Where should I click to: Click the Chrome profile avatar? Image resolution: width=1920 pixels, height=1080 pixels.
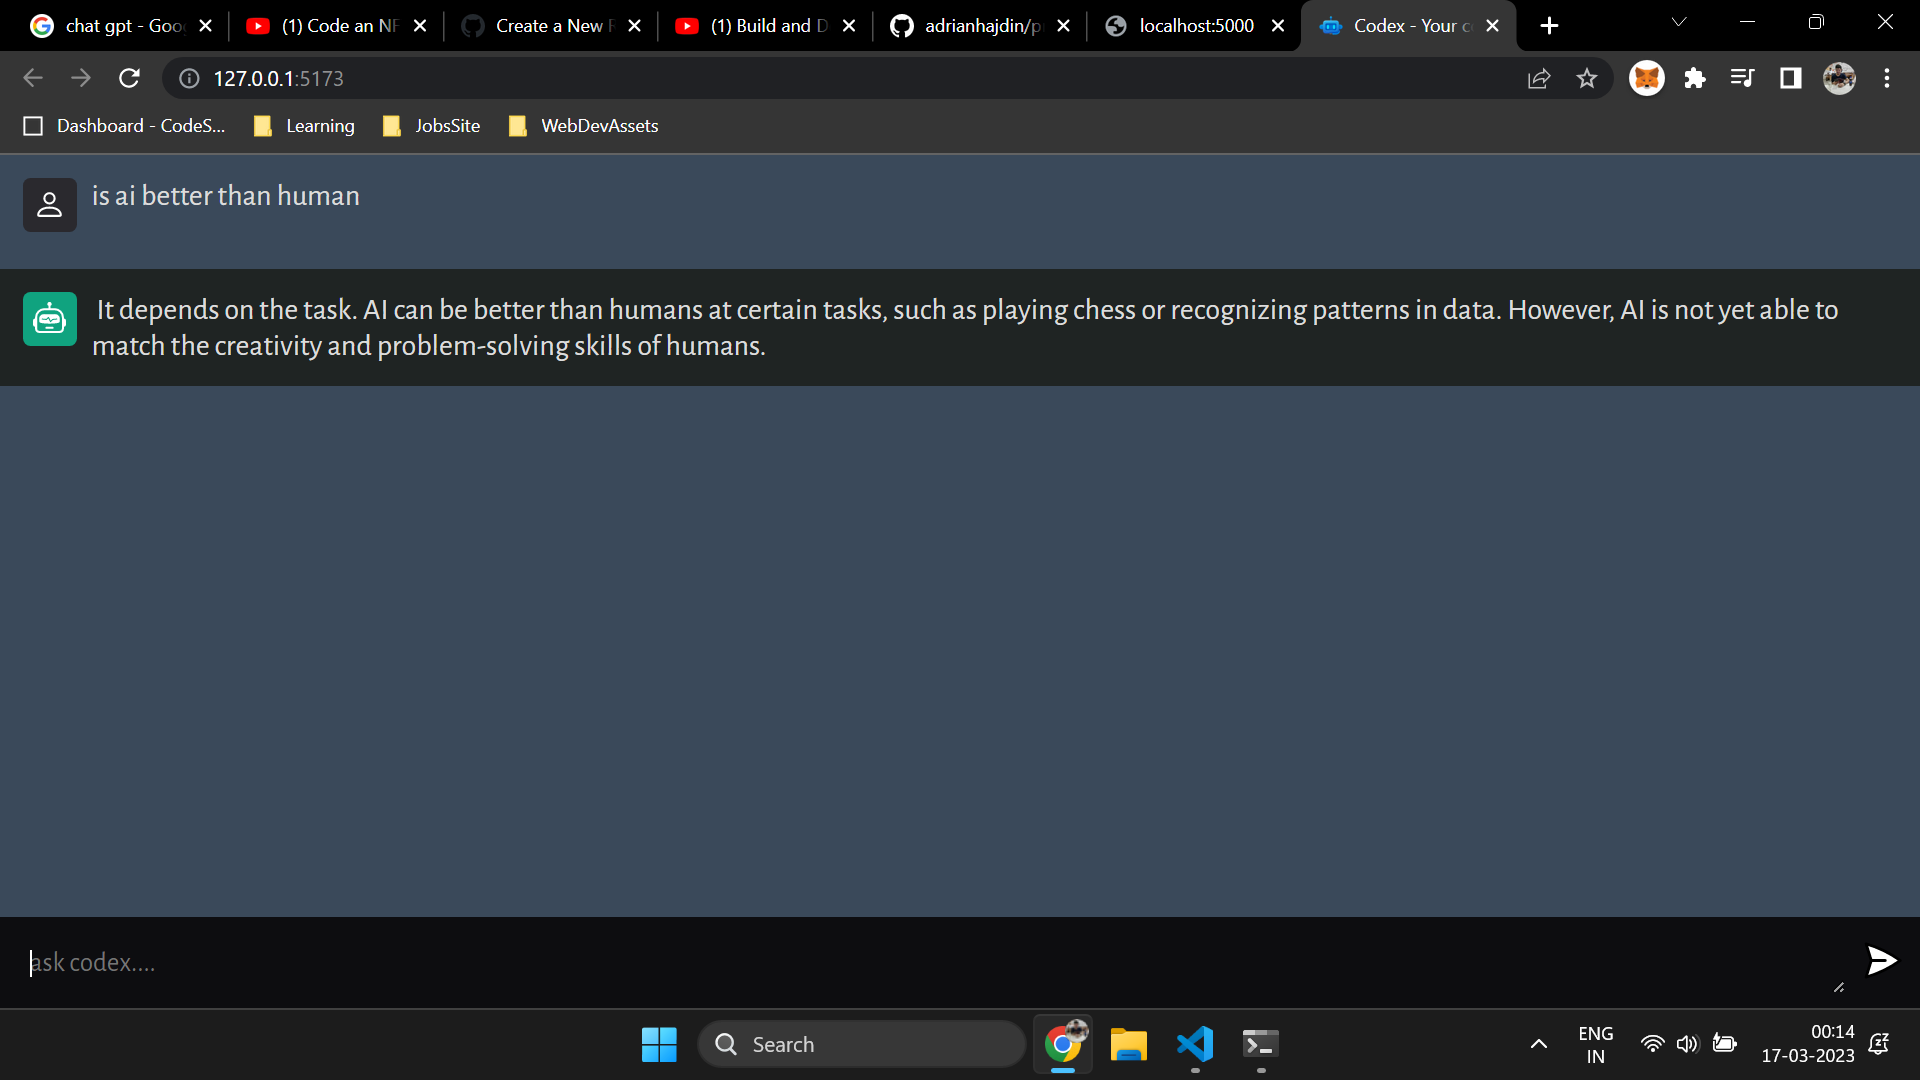click(1840, 78)
